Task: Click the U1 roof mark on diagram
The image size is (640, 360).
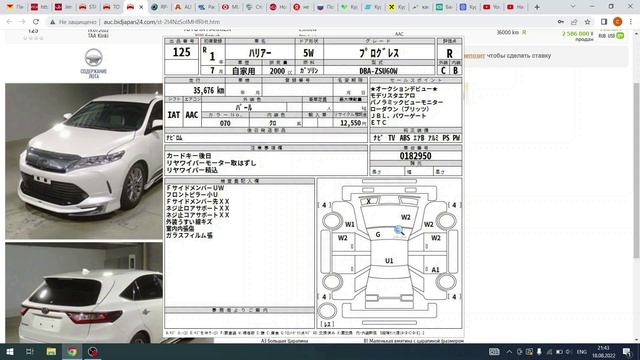Action: point(389,260)
